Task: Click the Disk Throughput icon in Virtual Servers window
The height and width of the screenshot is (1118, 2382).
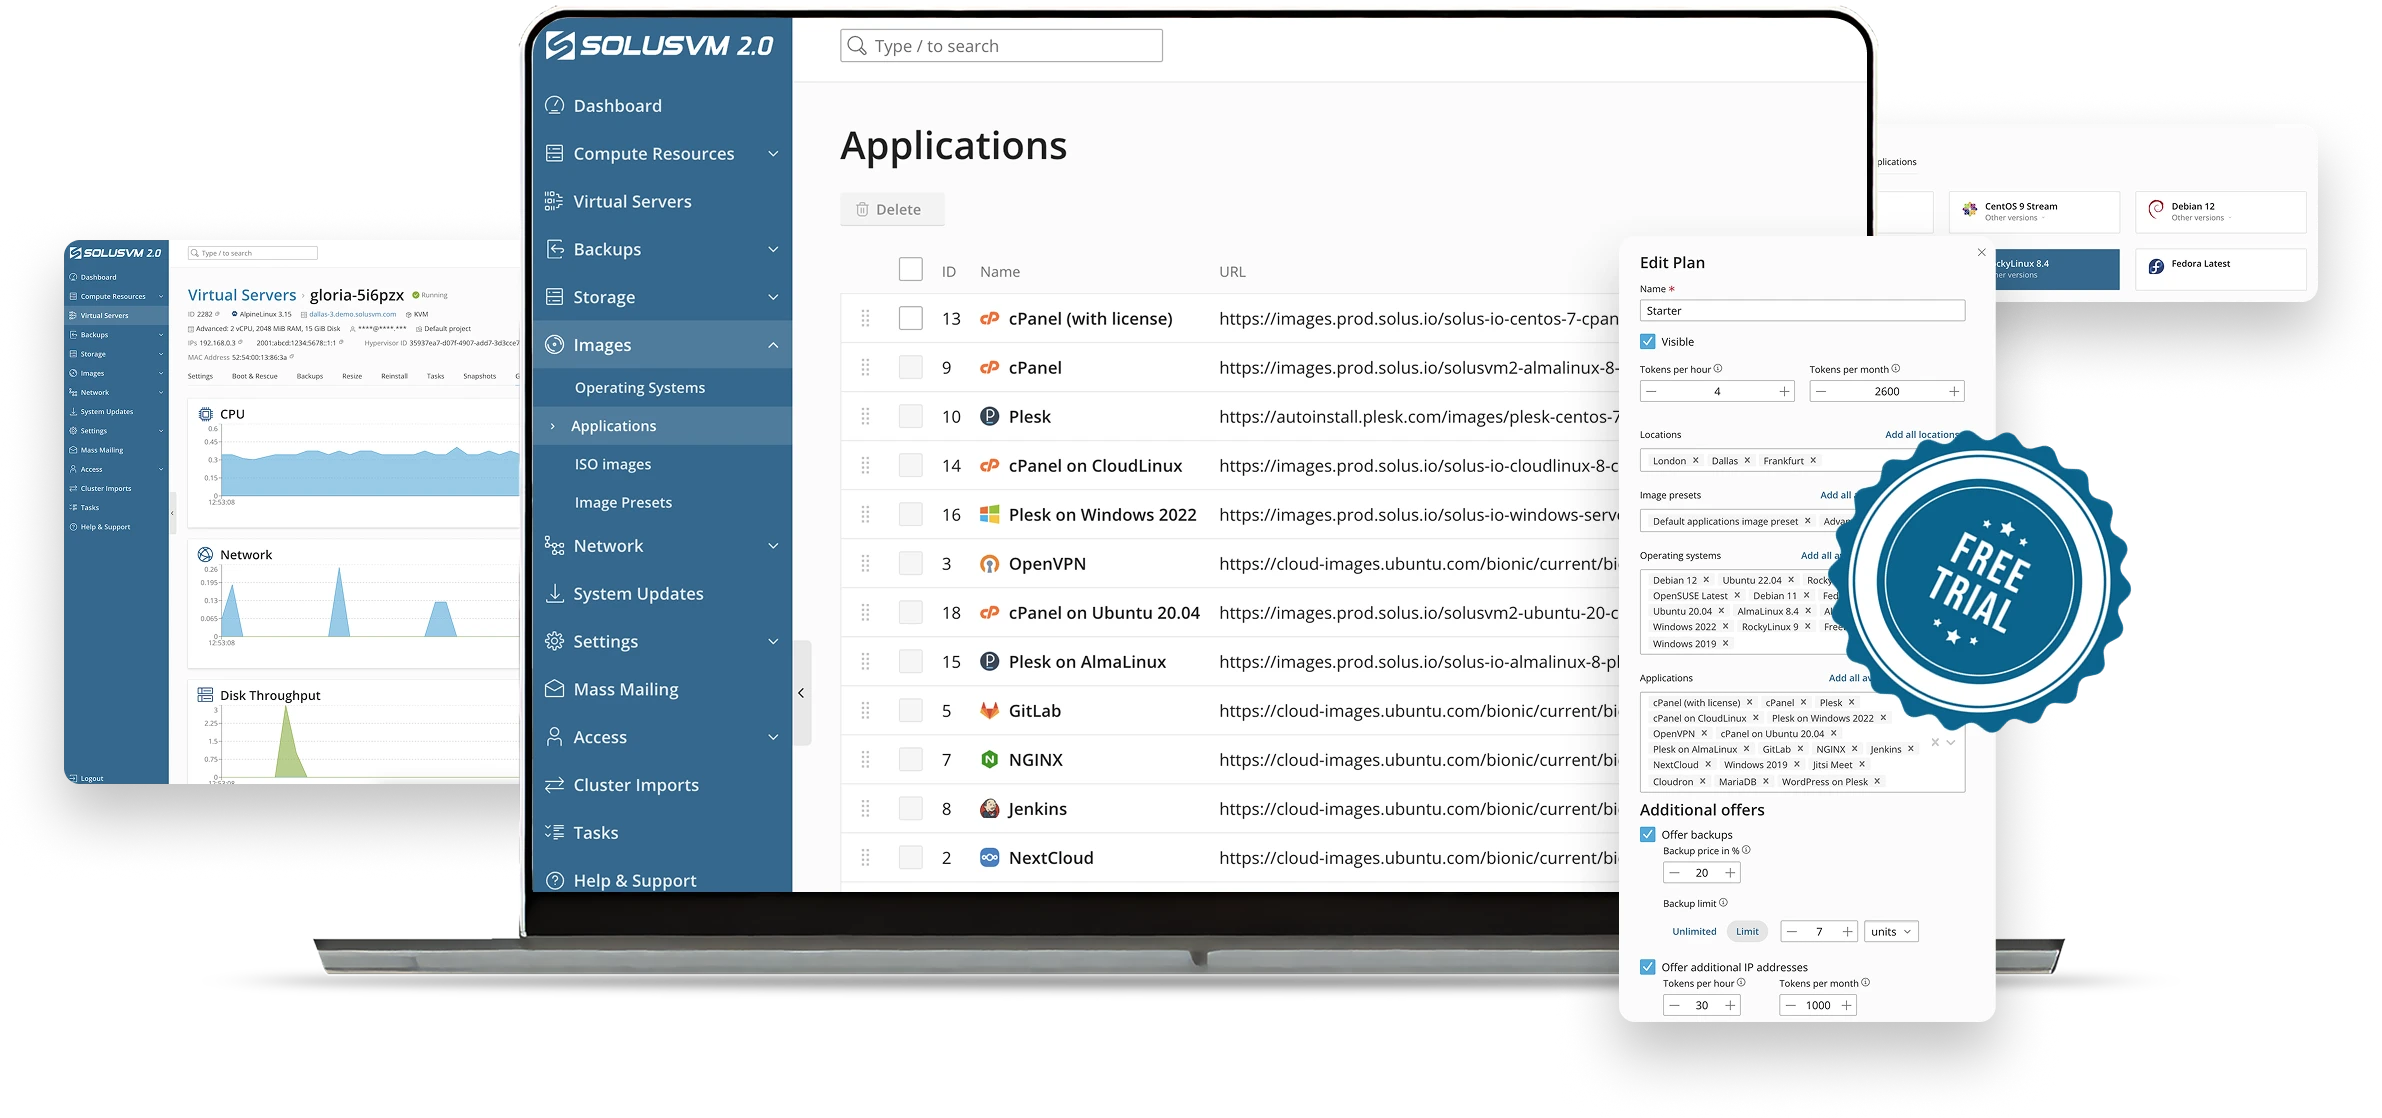Action: click(205, 695)
